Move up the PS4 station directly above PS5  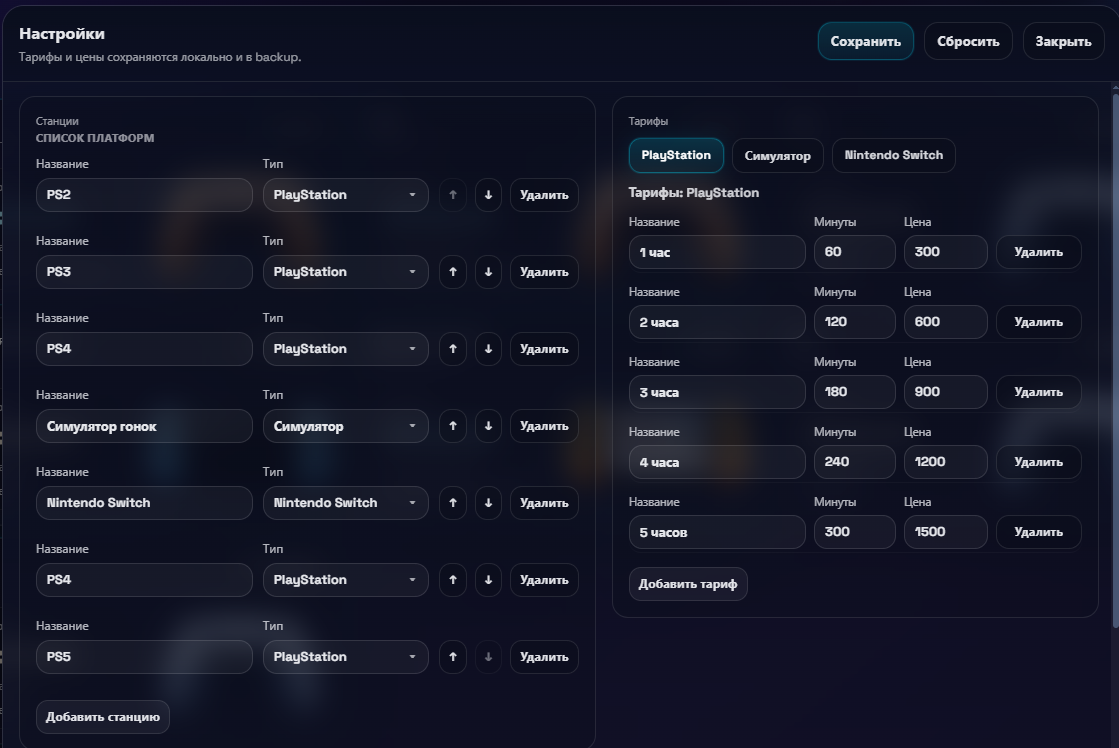tap(452, 580)
